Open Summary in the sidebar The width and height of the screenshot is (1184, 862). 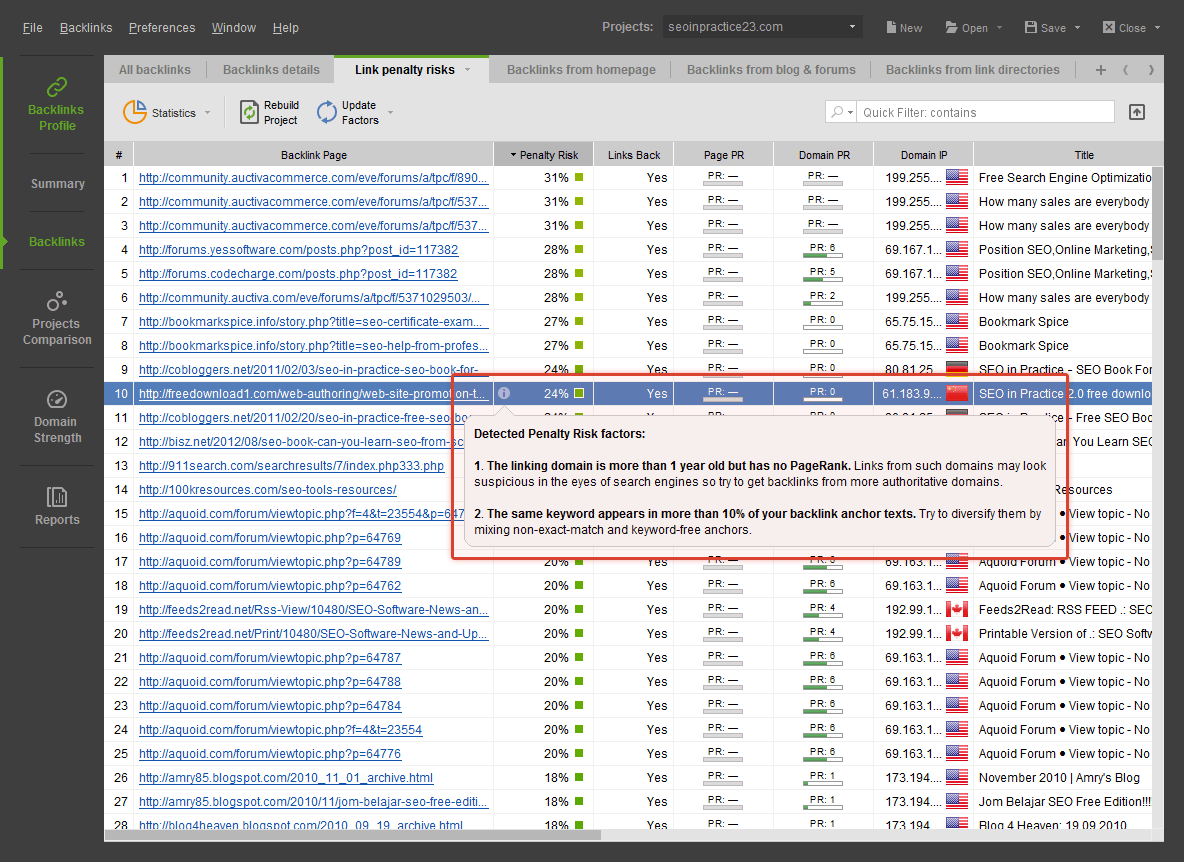[x=57, y=183]
